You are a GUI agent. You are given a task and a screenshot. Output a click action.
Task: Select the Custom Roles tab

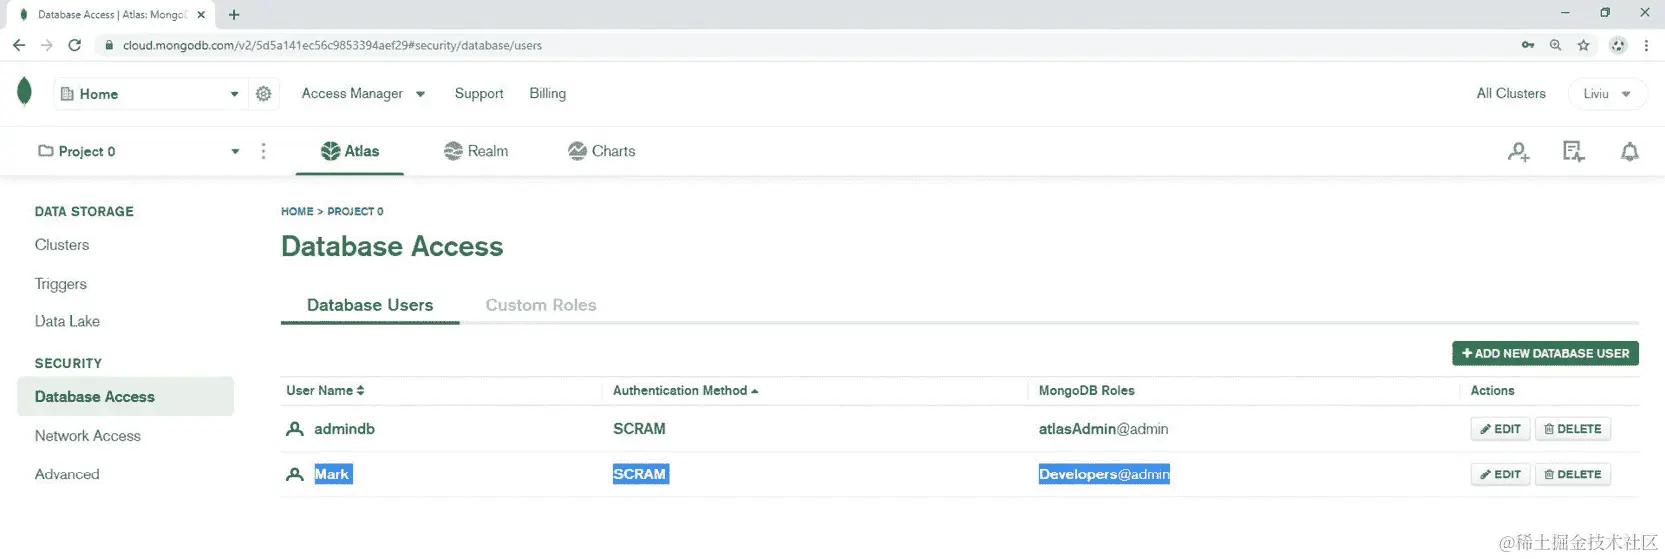pos(541,305)
